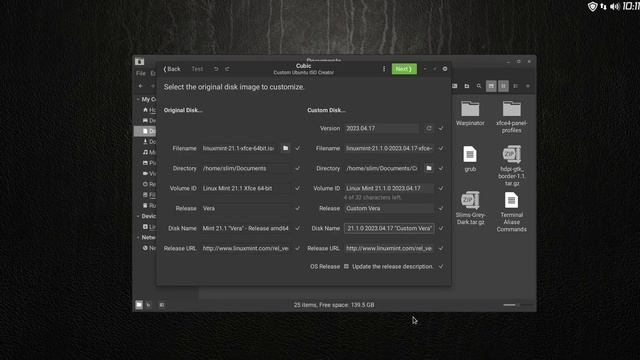640x360 pixels.
Task: Open Pictures in the file manager sidebar
Action: pos(149,163)
